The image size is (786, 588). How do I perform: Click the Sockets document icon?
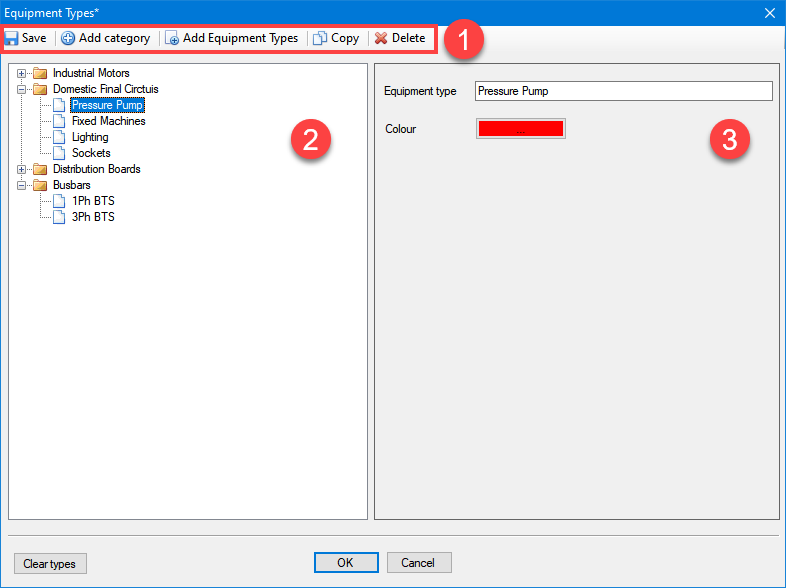click(59, 153)
